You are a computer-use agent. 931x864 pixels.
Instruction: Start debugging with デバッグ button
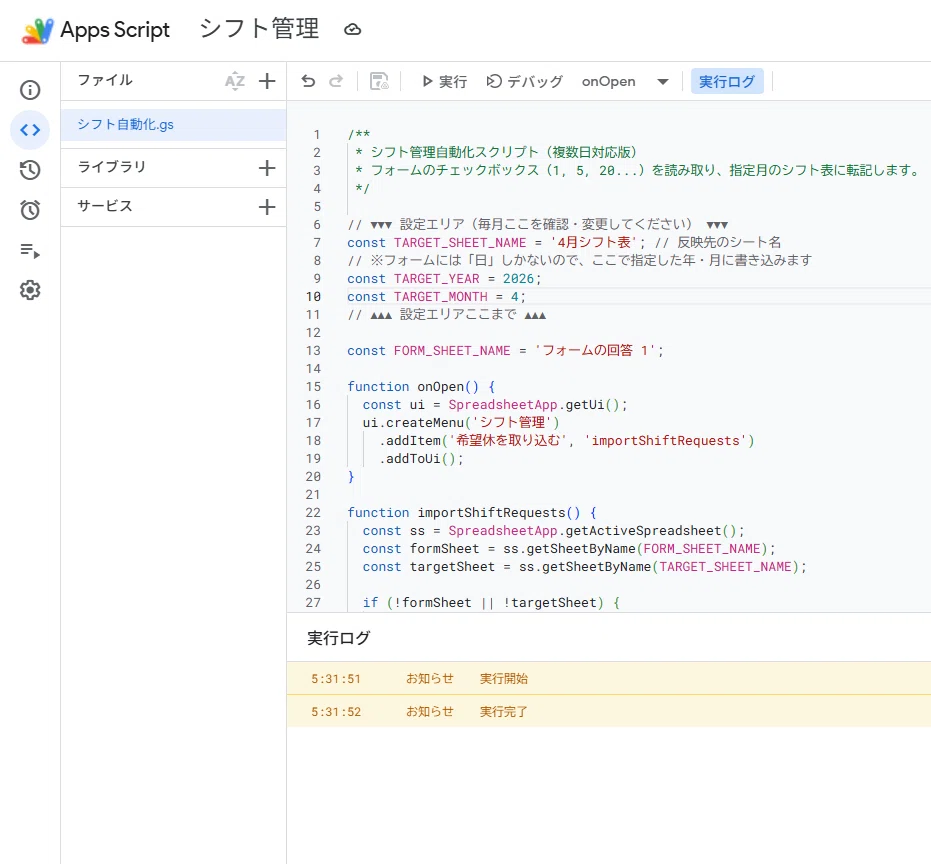click(x=524, y=81)
